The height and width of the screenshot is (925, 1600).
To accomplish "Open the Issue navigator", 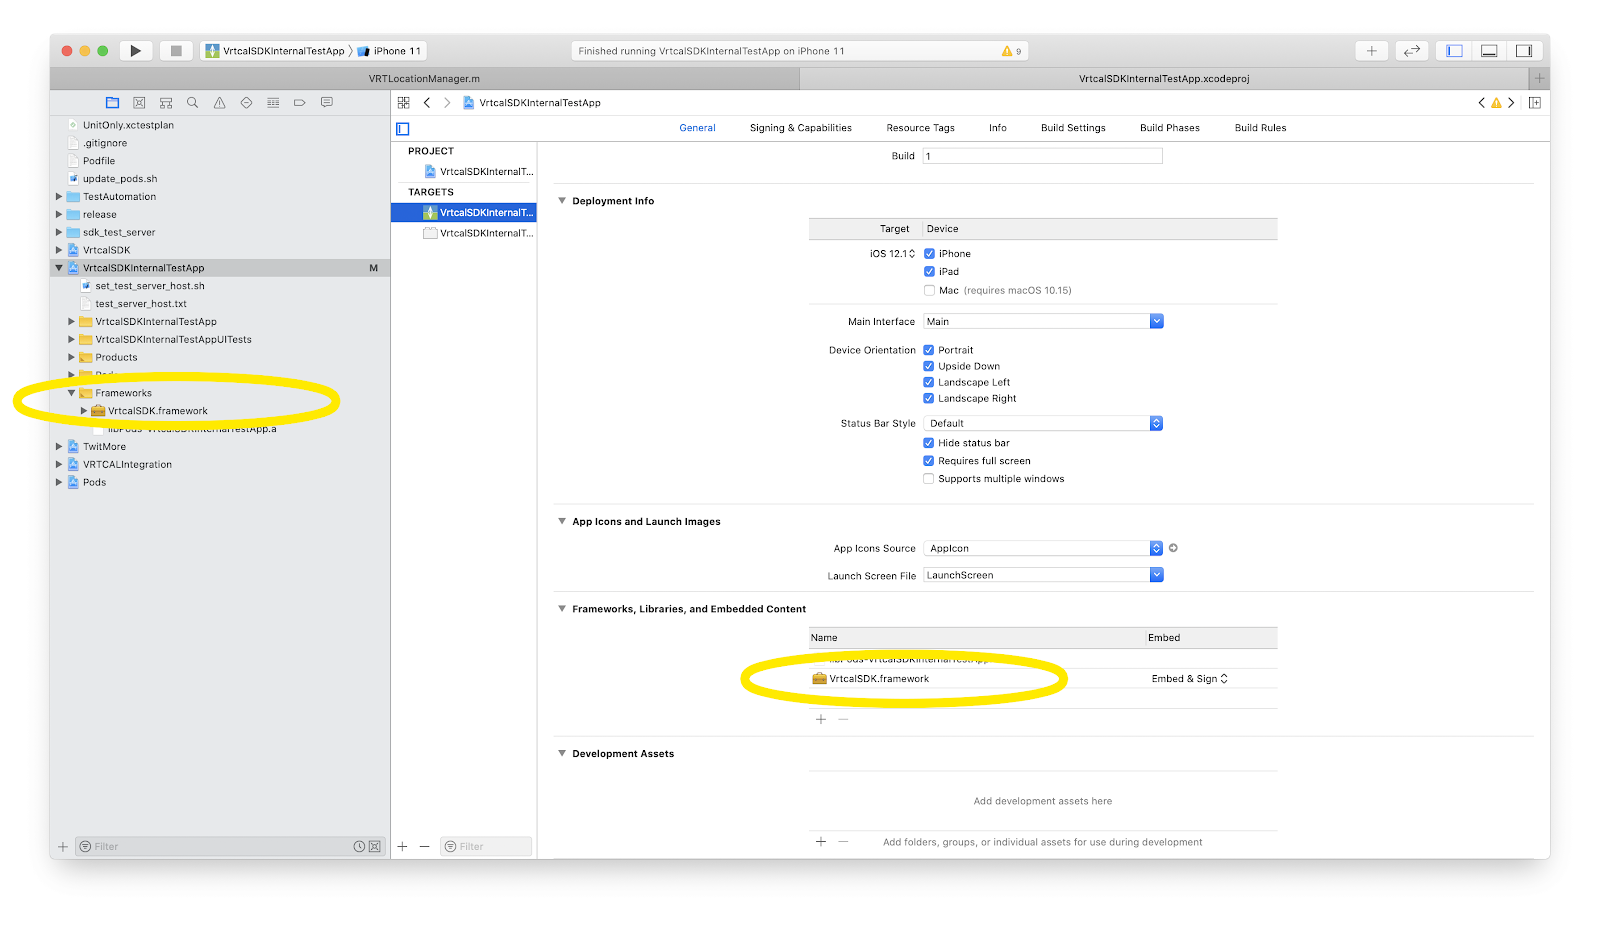I will 219,103.
